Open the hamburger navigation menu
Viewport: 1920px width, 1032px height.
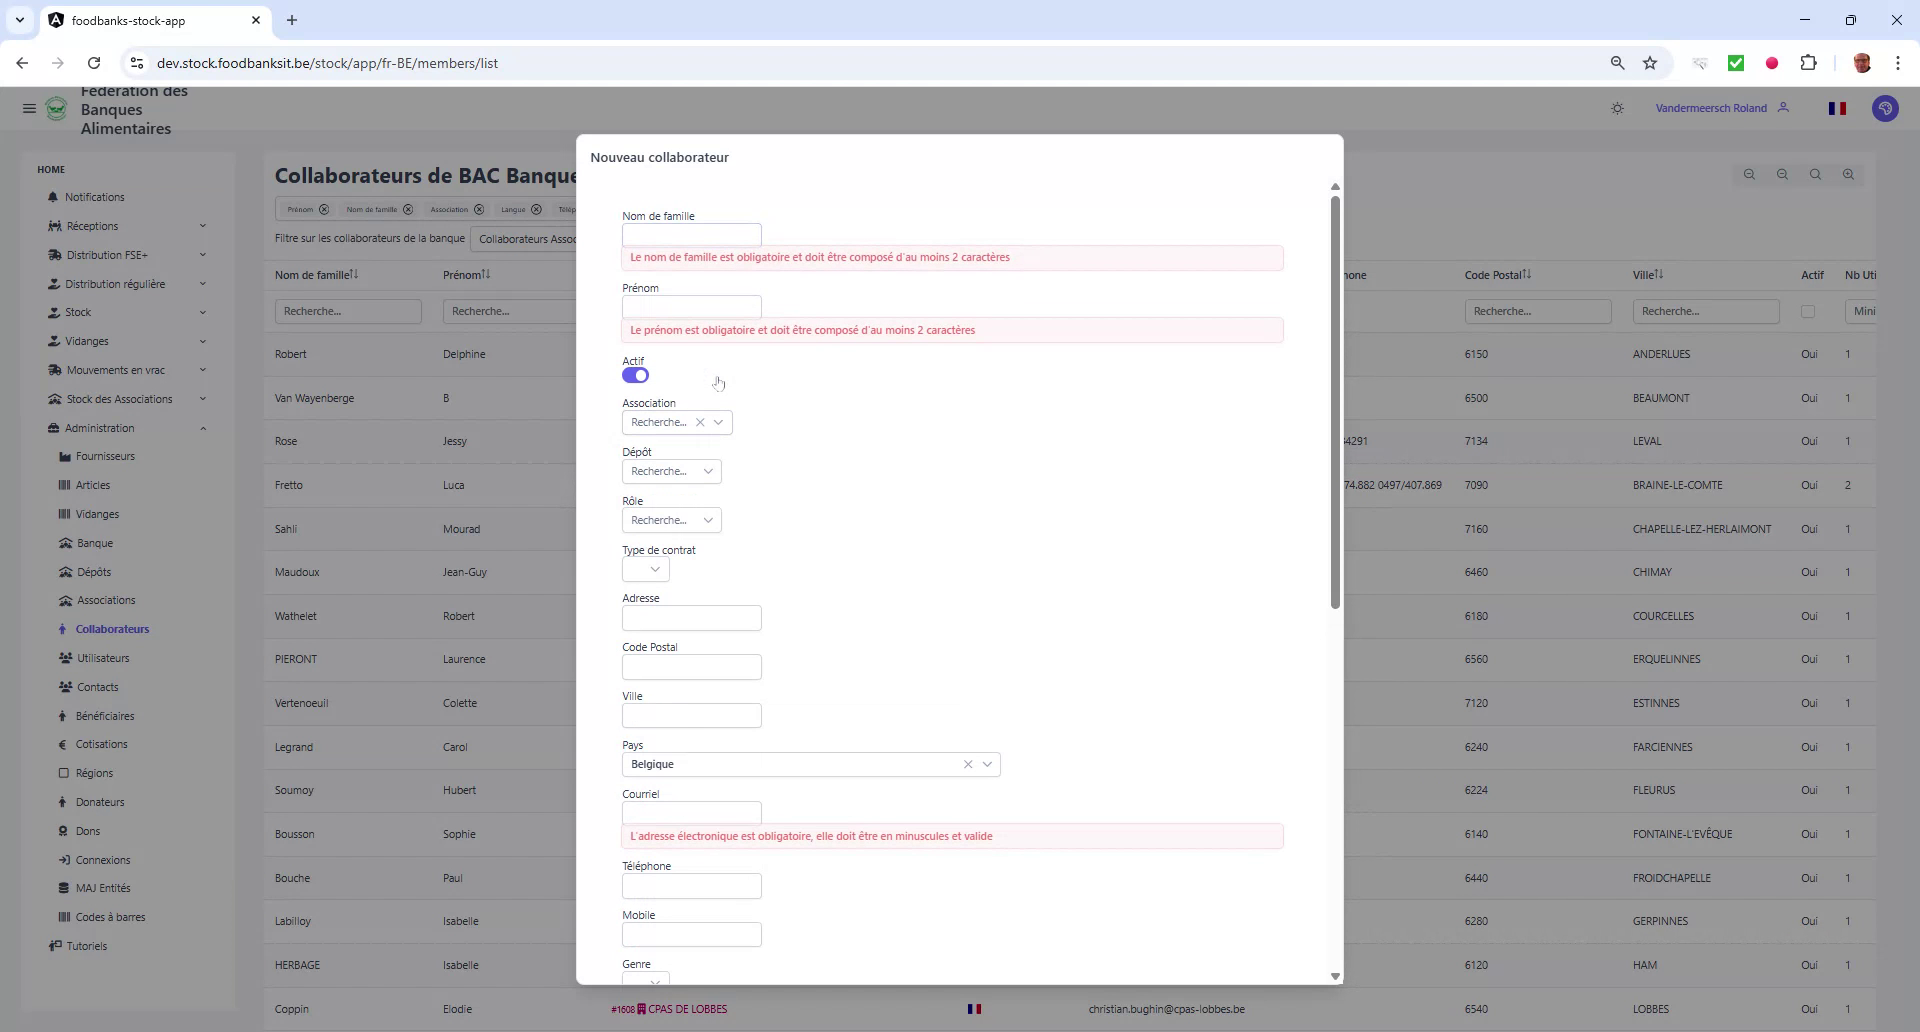pos(29,109)
